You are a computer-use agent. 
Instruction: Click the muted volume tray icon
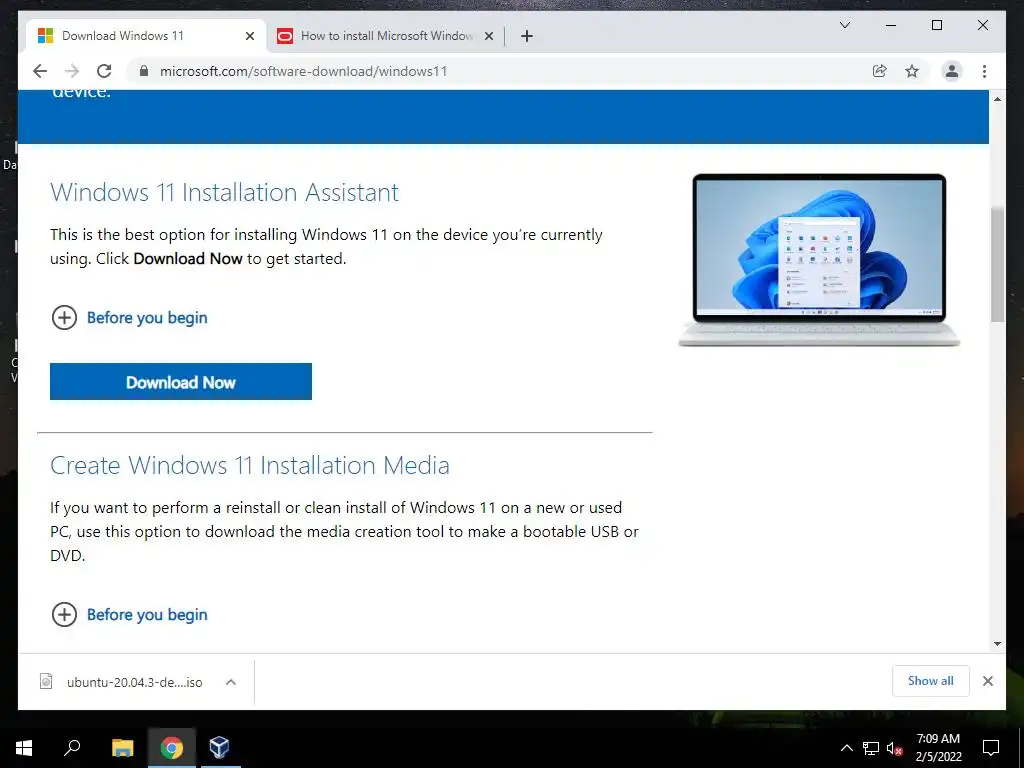895,748
